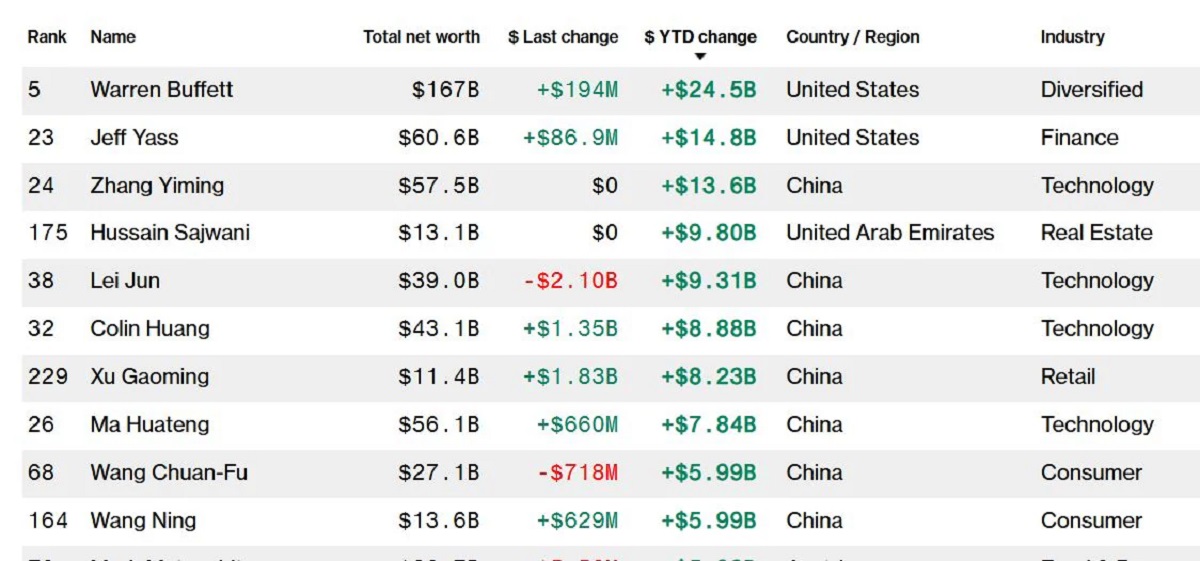Click the Name column header
Screen dimensions: 1200x561
(x=113, y=37)
